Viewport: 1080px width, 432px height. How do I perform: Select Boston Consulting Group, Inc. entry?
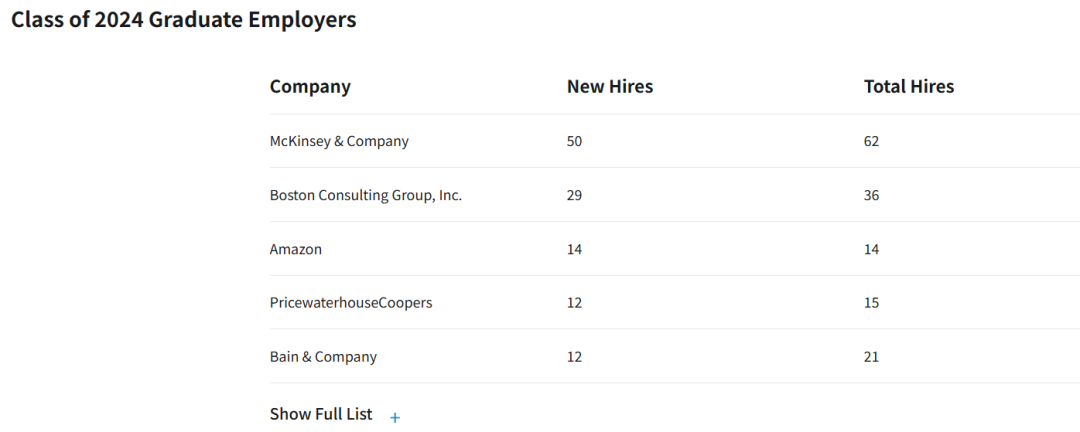click(x=366, y=195)
